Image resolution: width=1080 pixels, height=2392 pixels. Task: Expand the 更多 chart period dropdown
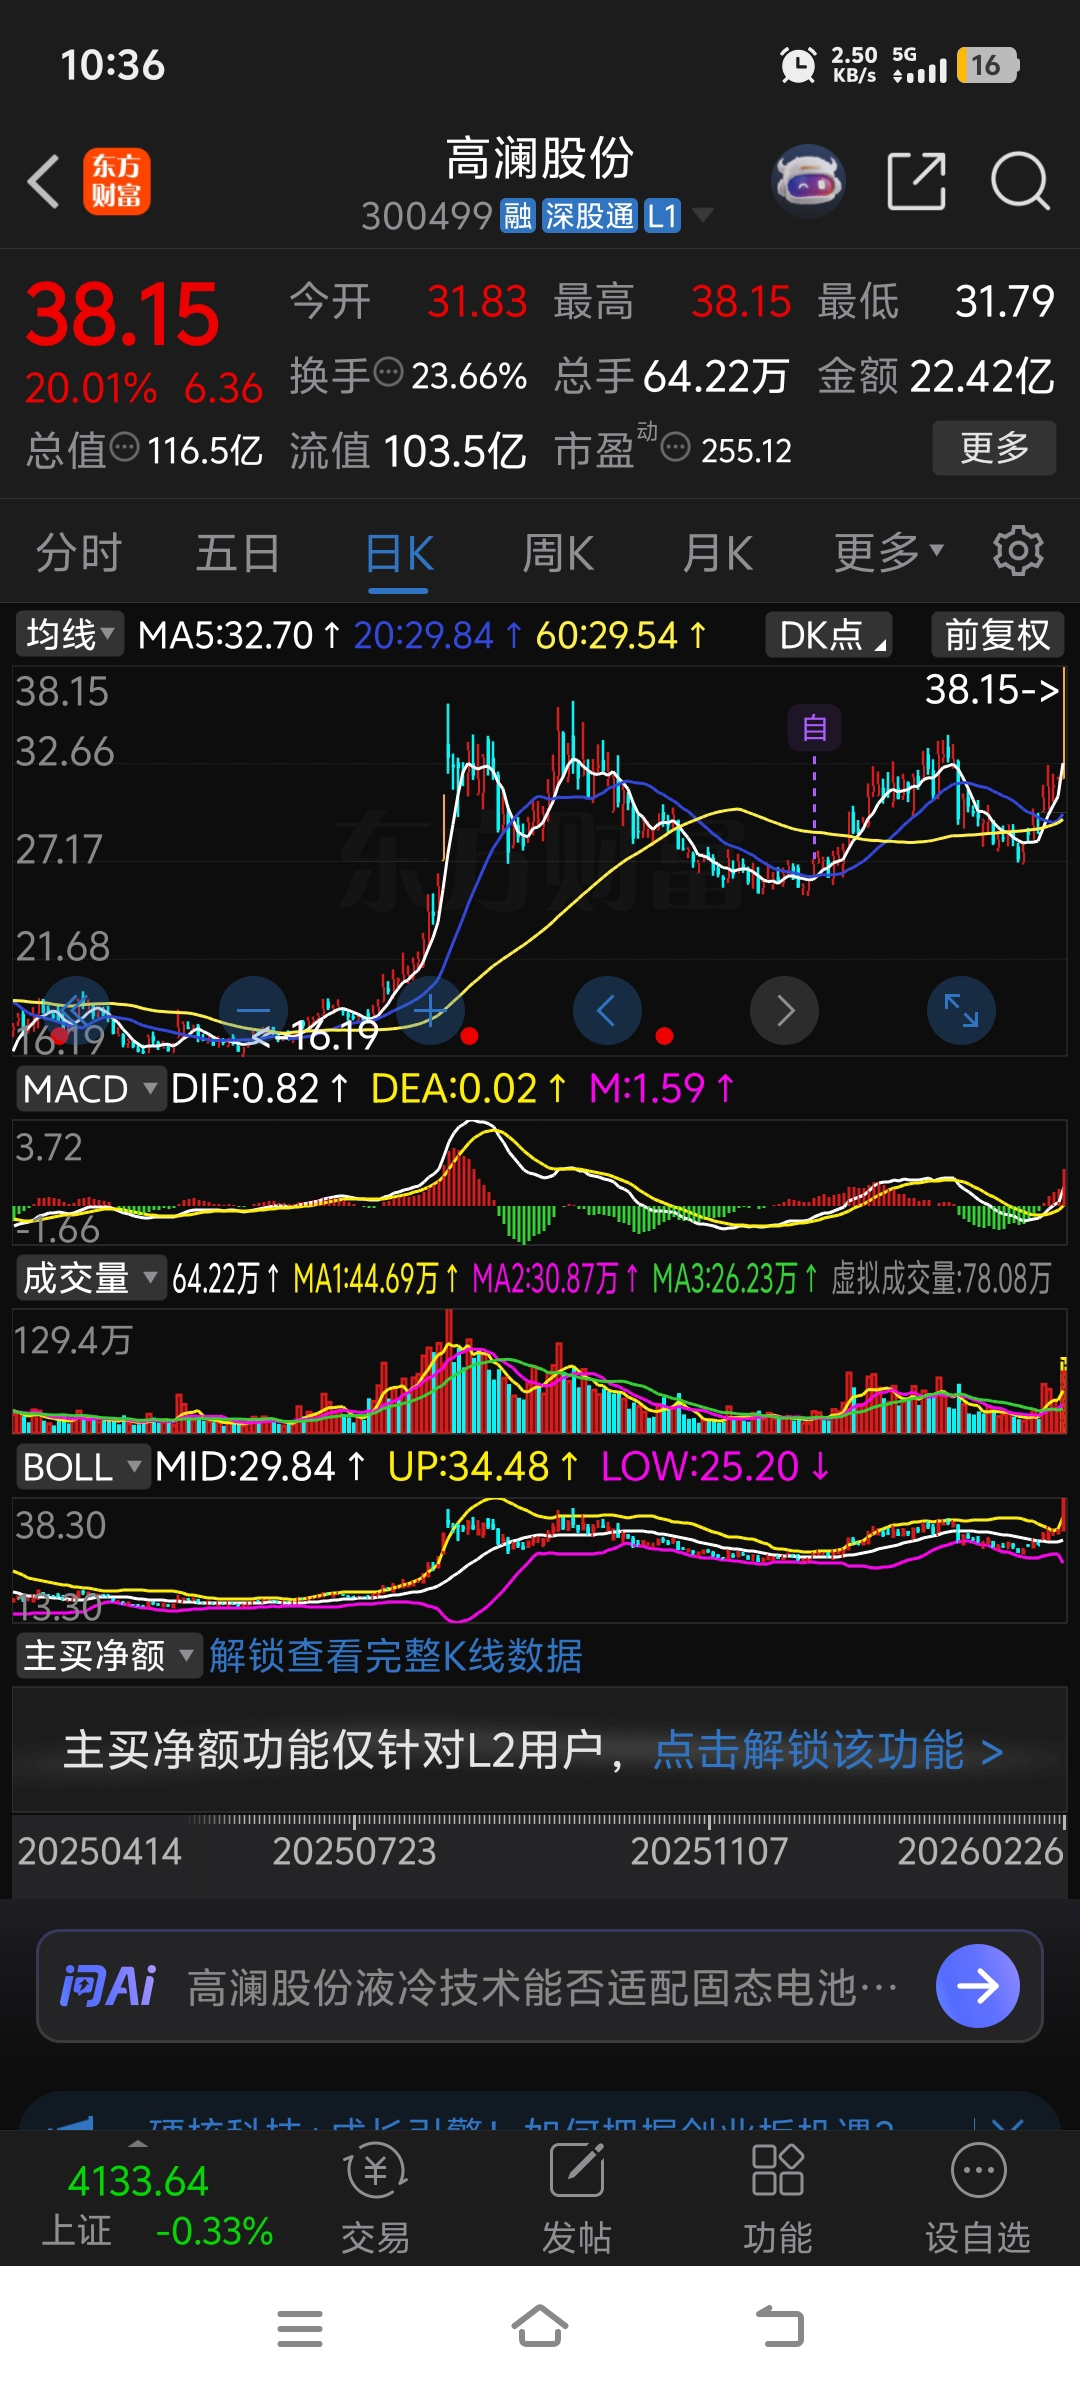pos(889,552)
